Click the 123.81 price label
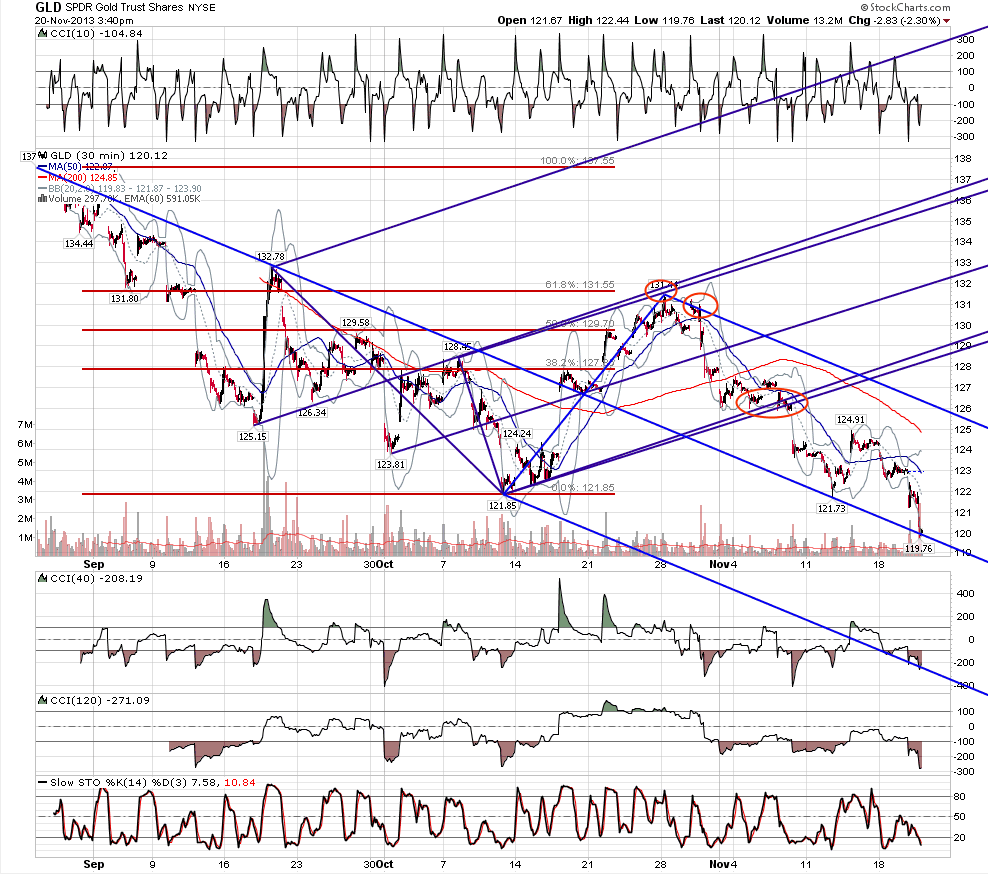Viewport: 988px width, 874px height. (391, 464)
